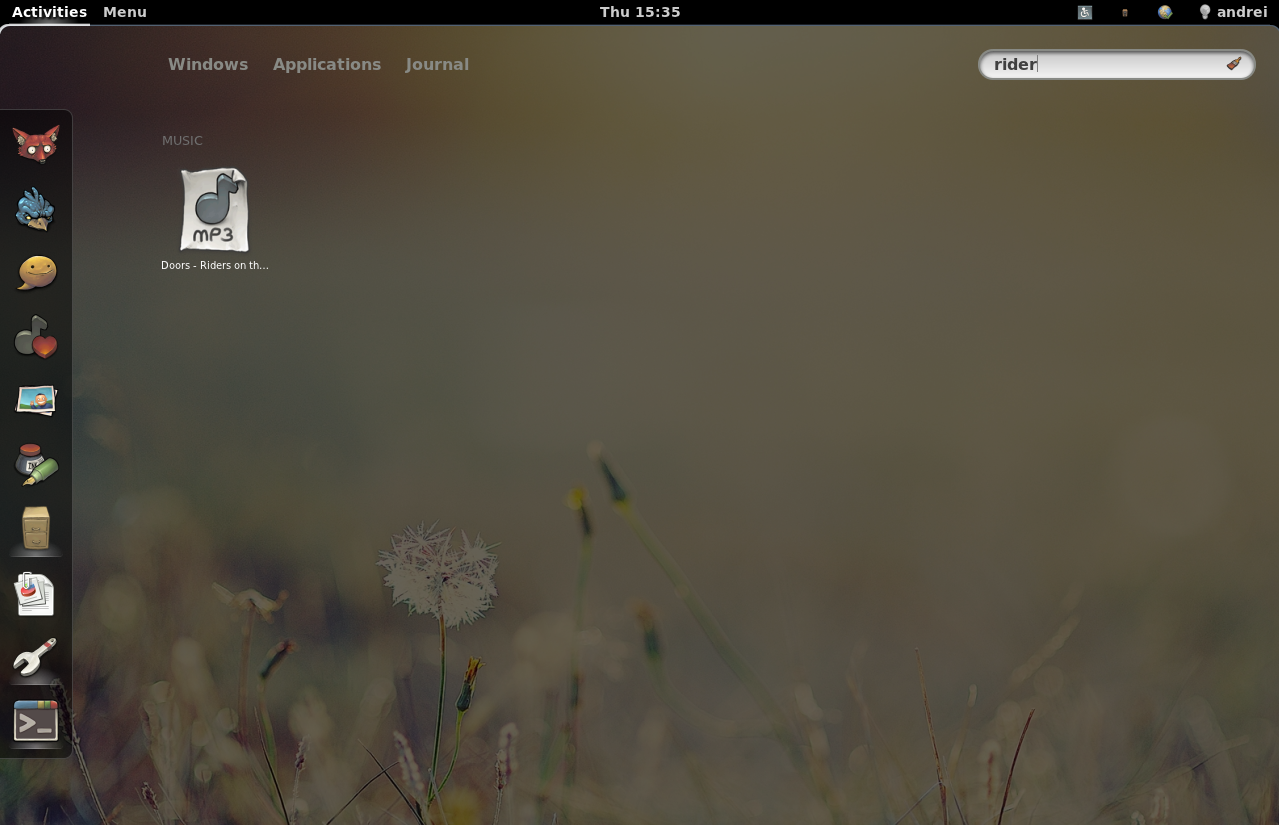Clear the search with the brush icon
The width and height of the screenshot is (1279, 825).
coord(1233,64)
